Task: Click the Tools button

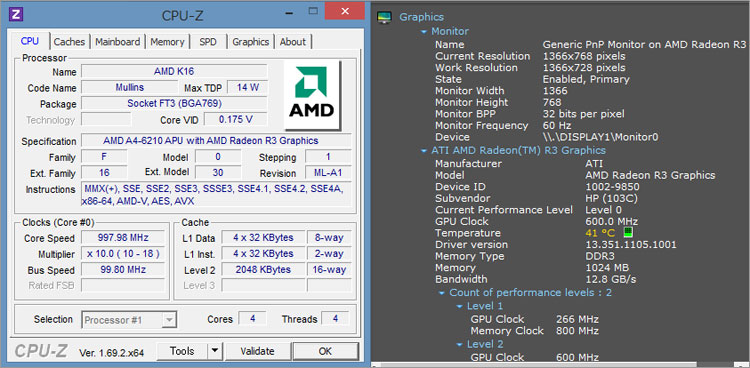Action: 182,352
